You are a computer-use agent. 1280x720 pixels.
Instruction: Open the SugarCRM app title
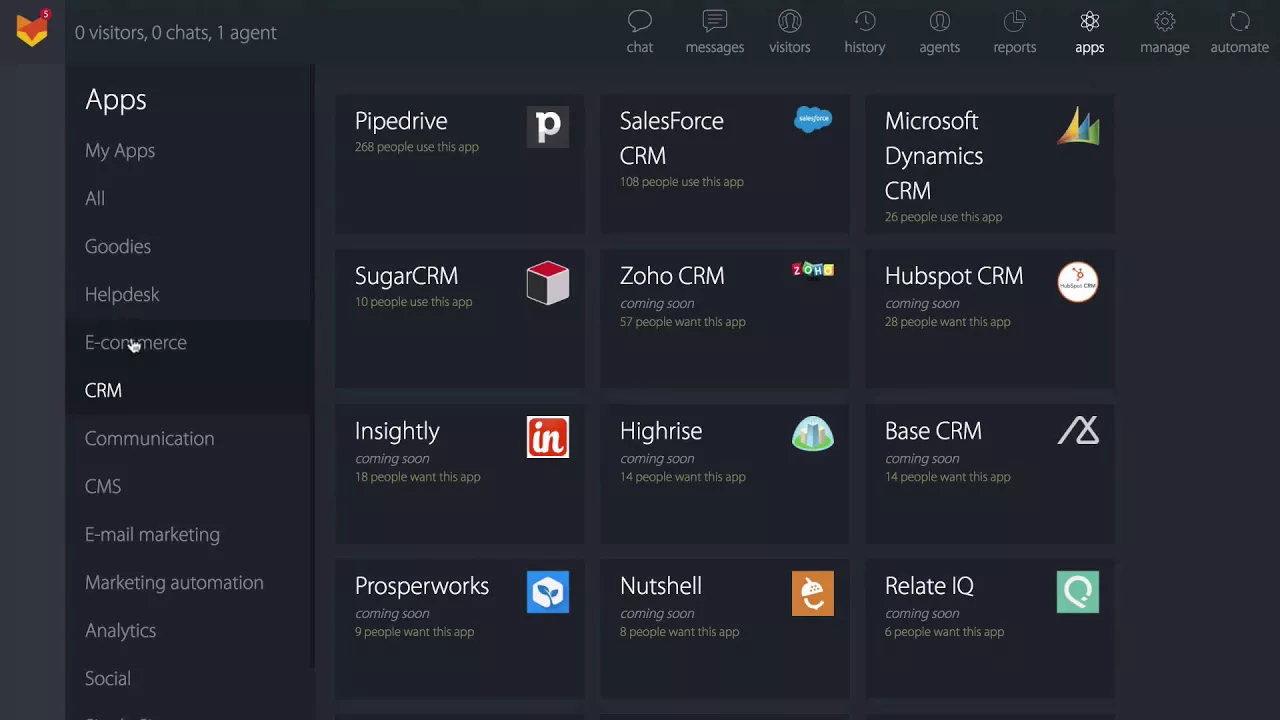click(406, 276)
